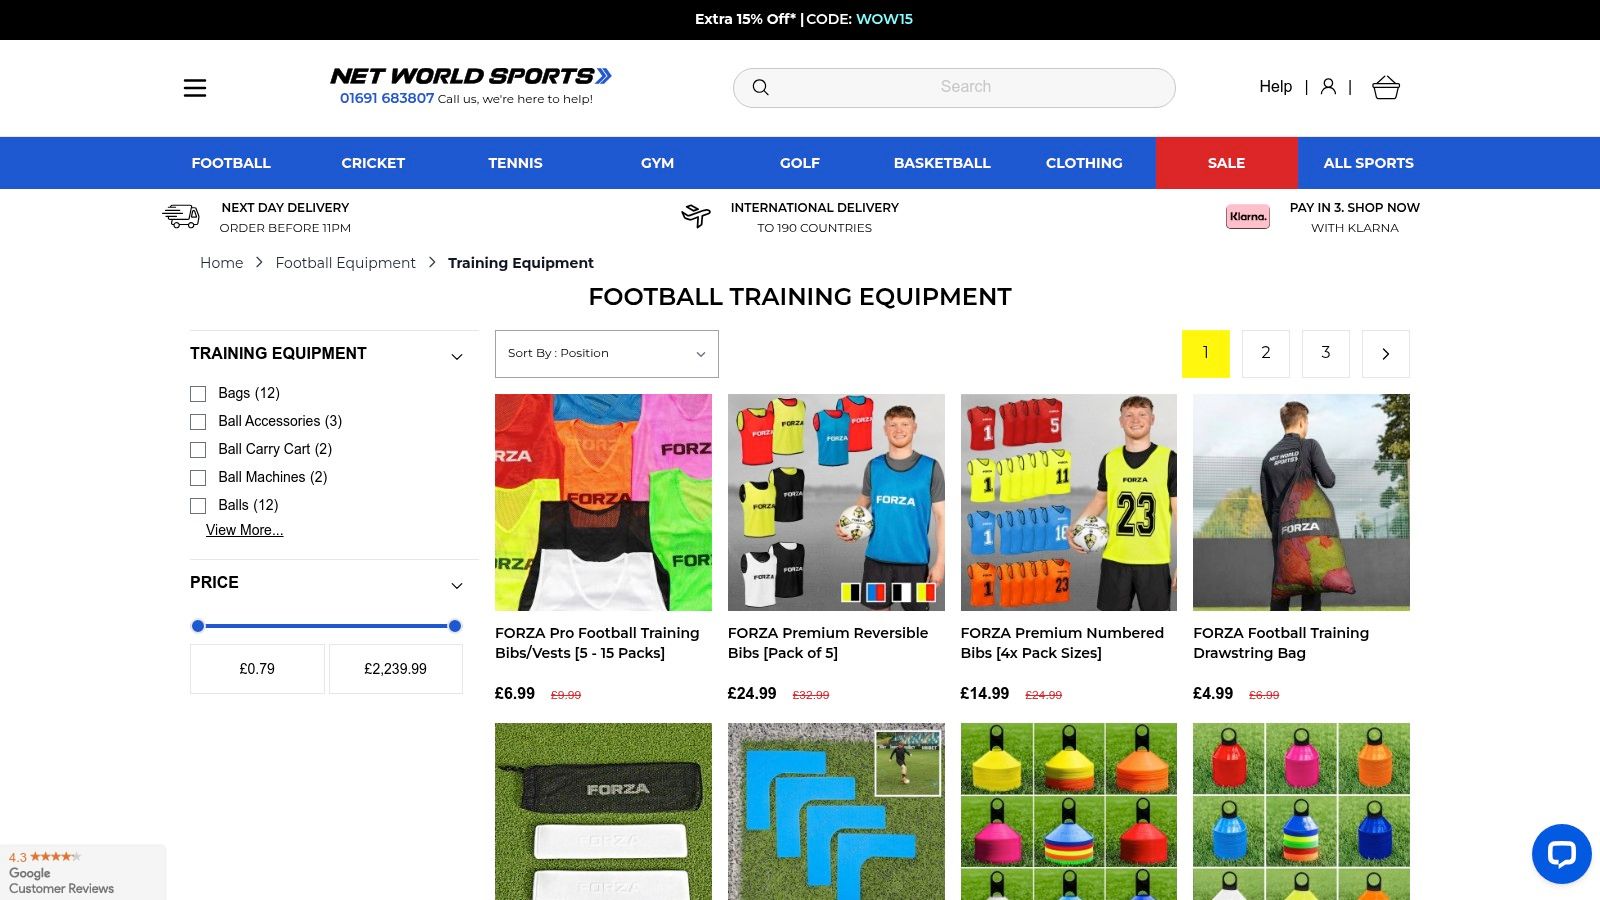1600x900 pixels.
Task: Open the blue corner markers product image
Action: pos(836,811)
